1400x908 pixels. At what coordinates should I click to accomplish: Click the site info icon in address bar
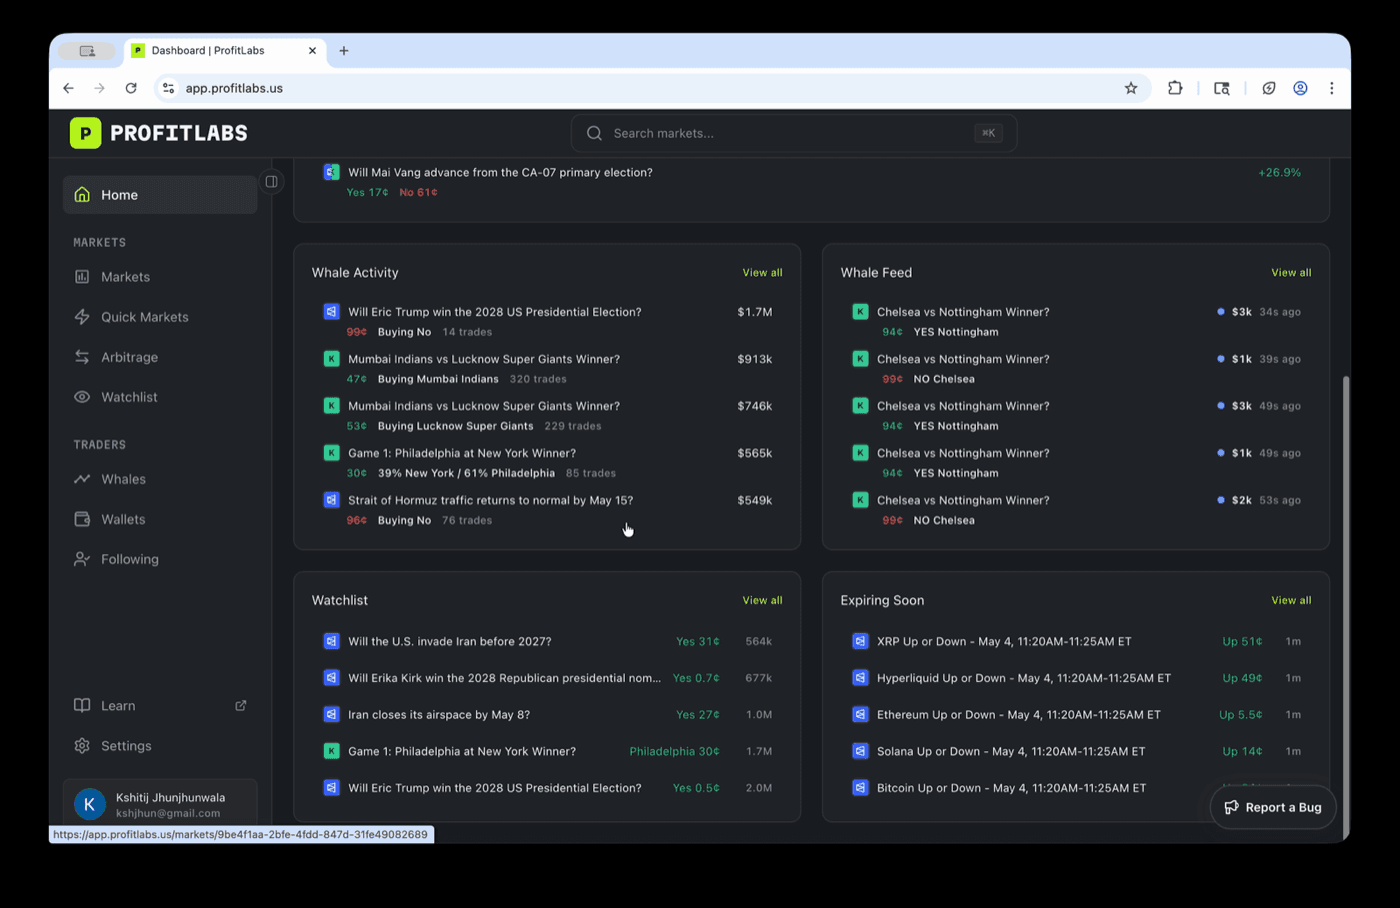(168, 88)
